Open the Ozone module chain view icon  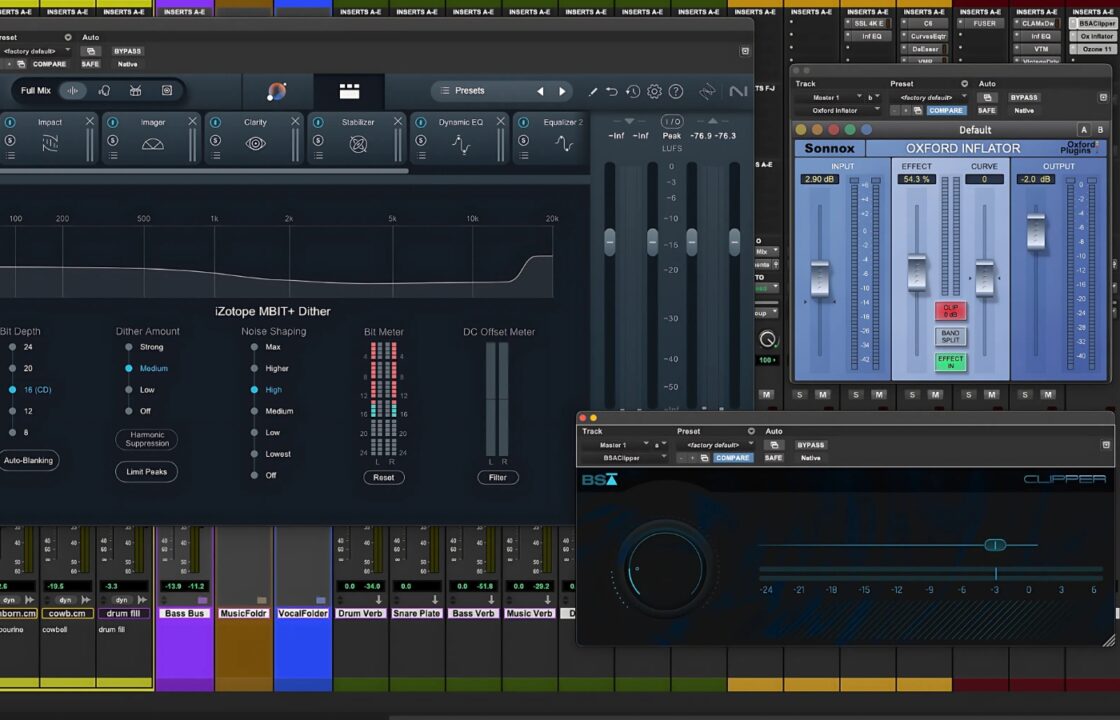point(349,91)
